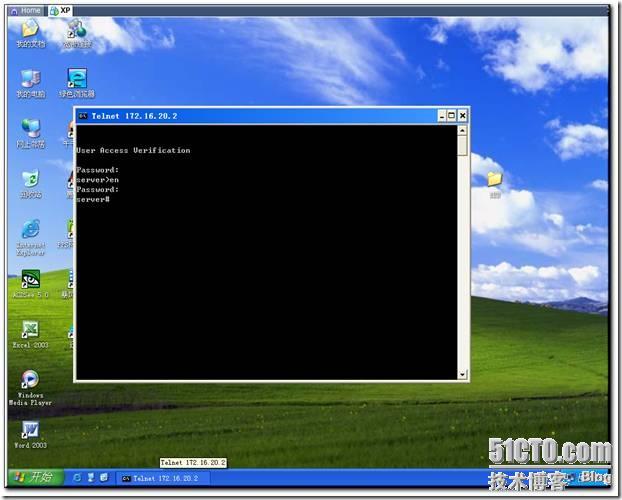This screenshot has height=500, width=622.
Task: Click the third quick launch icon
Action: click(x=104, y=477)
